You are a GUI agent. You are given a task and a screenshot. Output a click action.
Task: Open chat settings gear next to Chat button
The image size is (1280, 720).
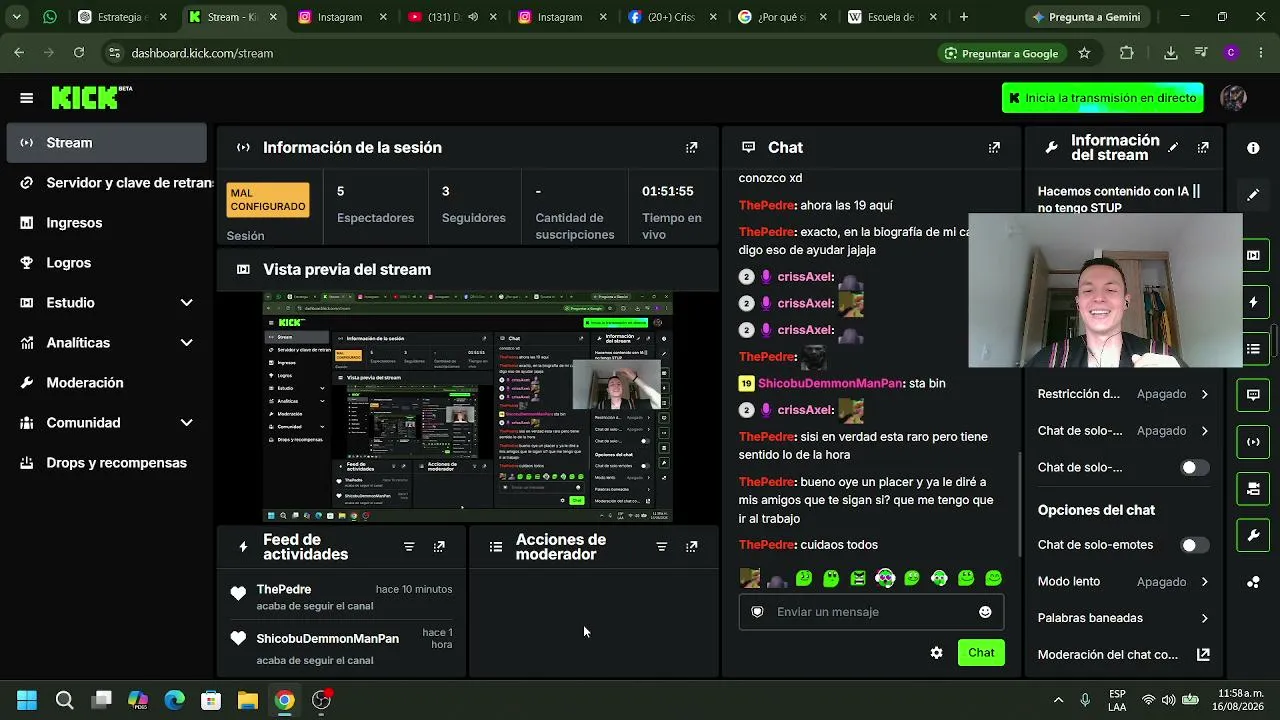click(x=936, y=653)
